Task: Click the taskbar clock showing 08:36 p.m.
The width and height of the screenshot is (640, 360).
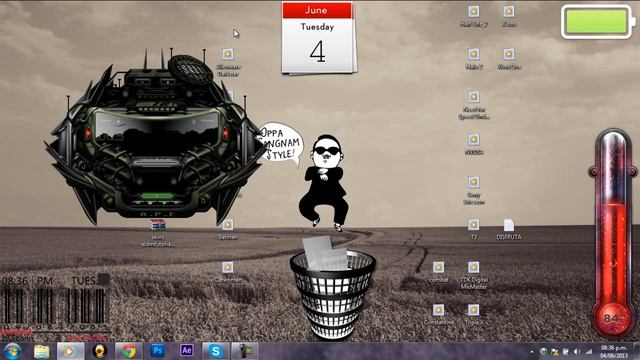Action: (x=614, y=351)
